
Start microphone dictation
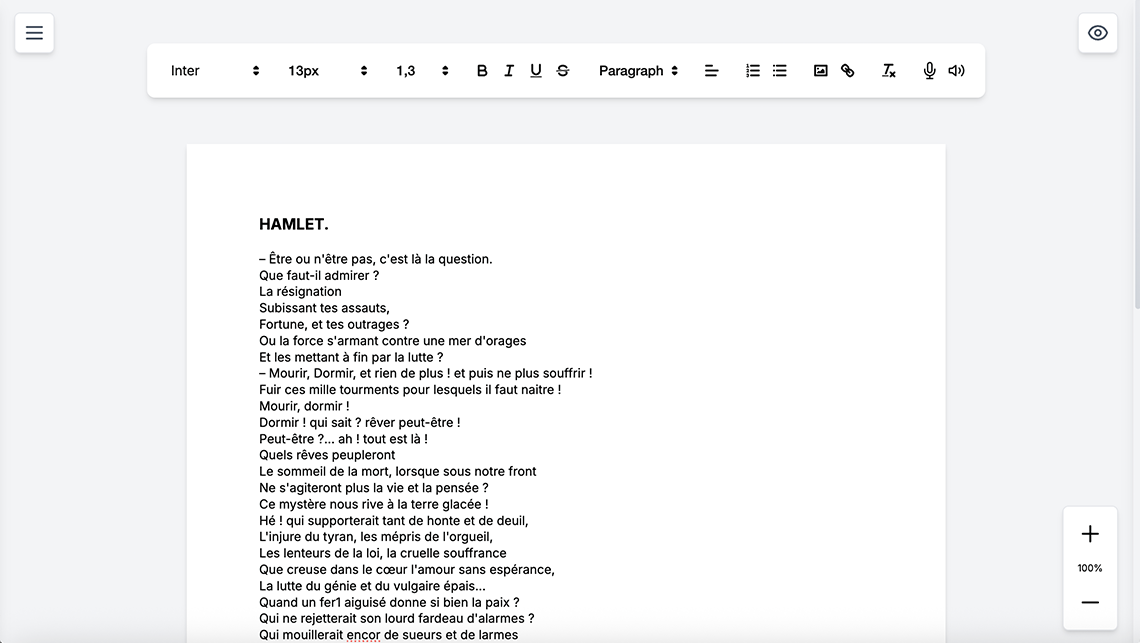tap(930, 71)
